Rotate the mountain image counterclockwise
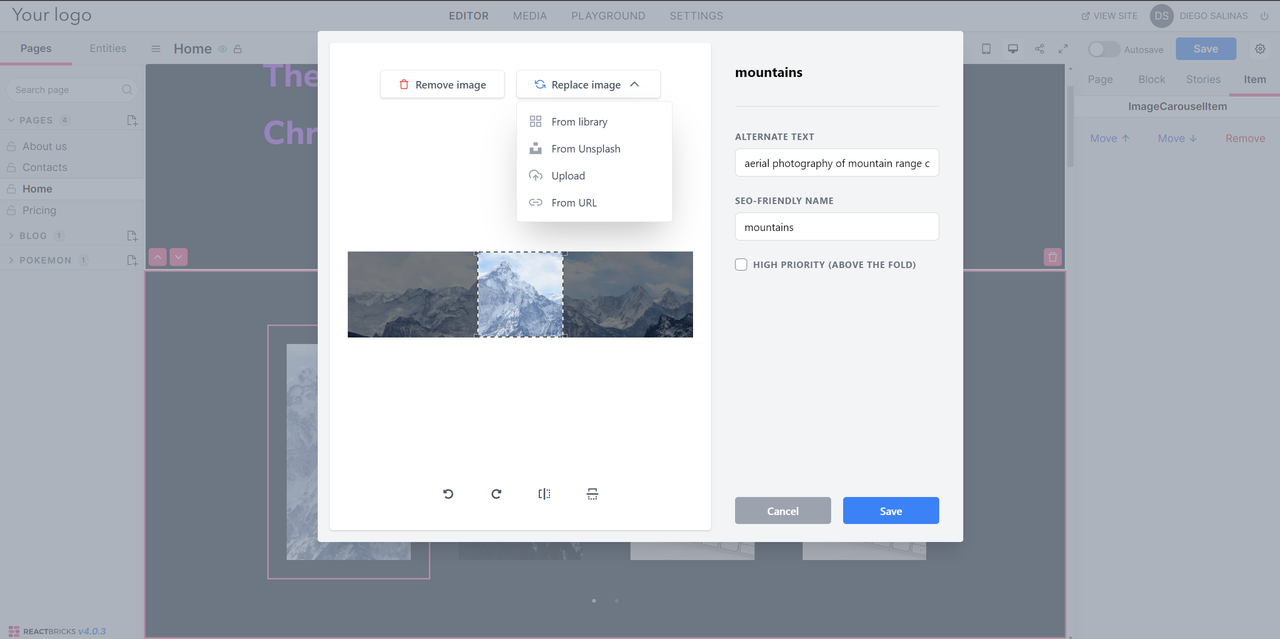 coord(447,493)
